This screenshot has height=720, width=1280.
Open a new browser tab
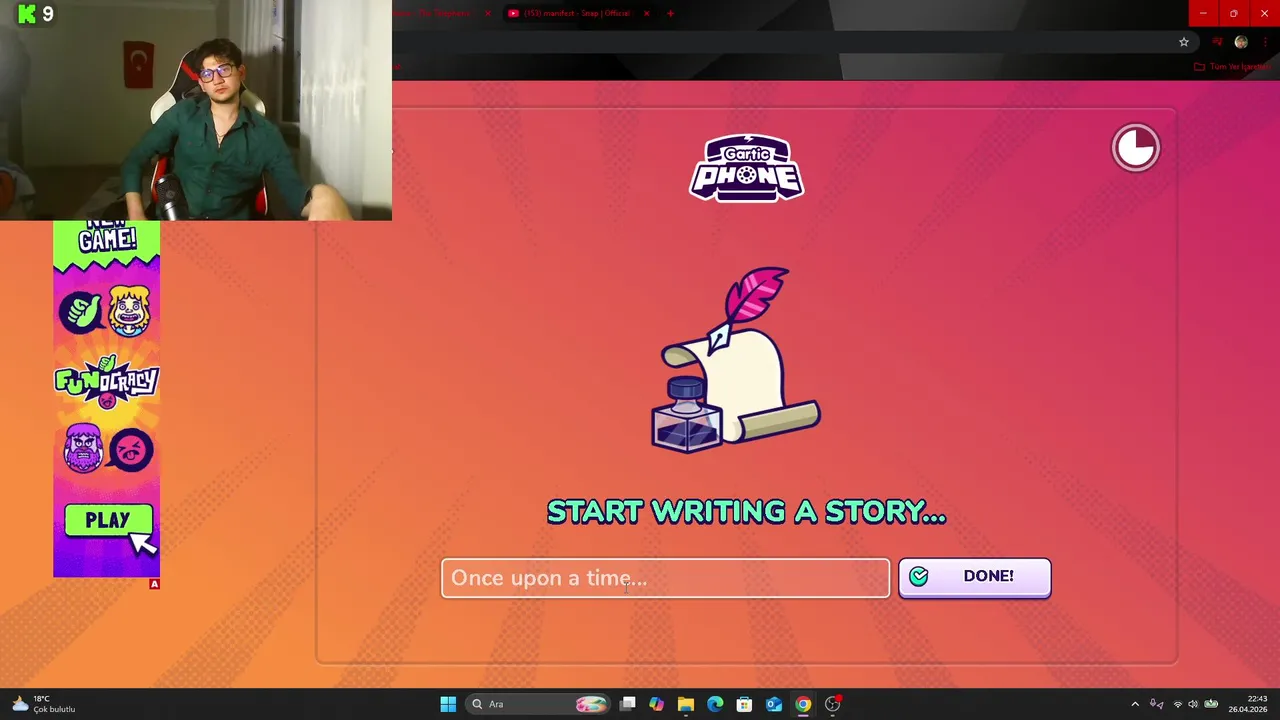click(x=670, y=13)
